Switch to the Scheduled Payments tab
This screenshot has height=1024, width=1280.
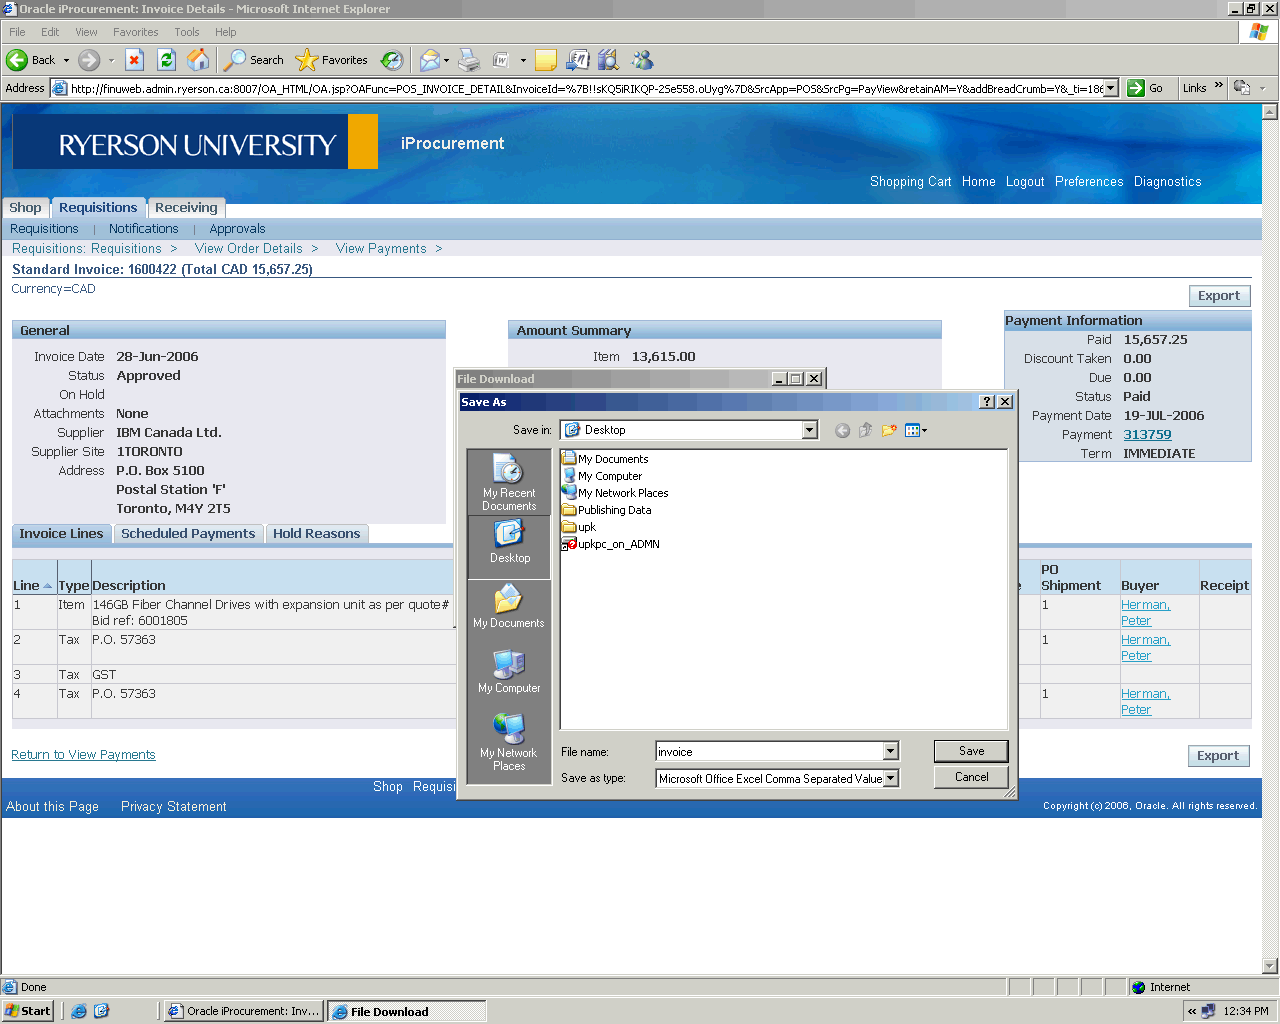tap(188, 534)
